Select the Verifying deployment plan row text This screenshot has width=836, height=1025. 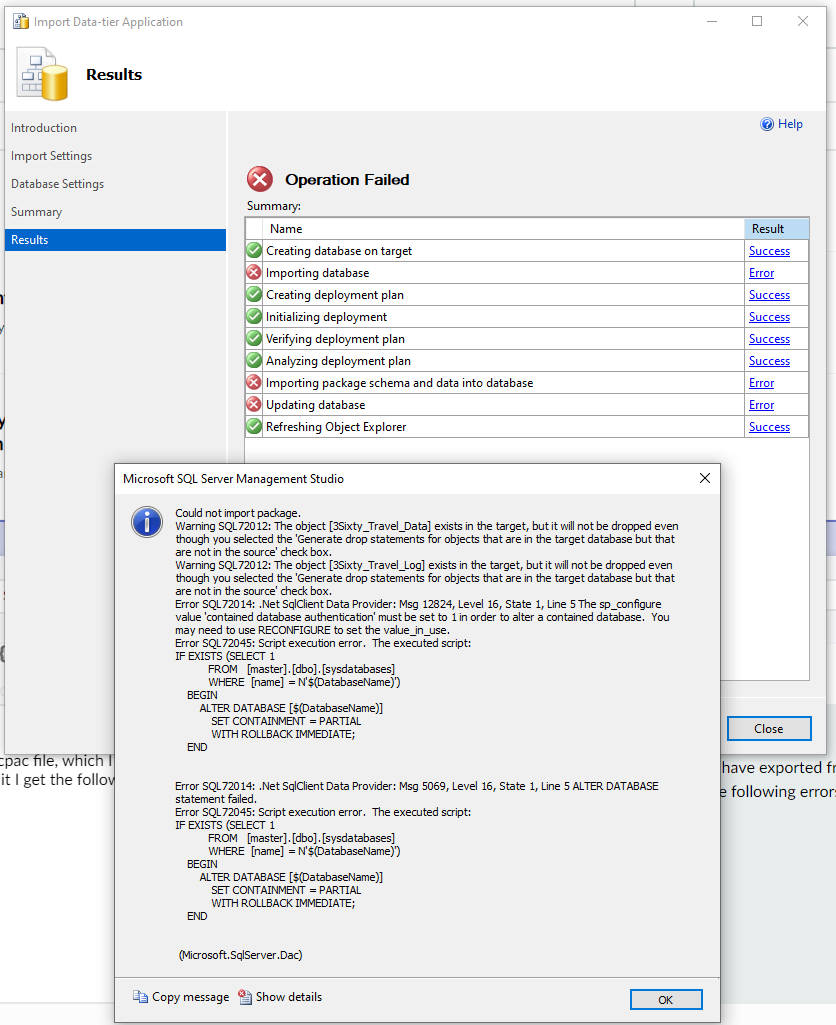tap(335, 339)
